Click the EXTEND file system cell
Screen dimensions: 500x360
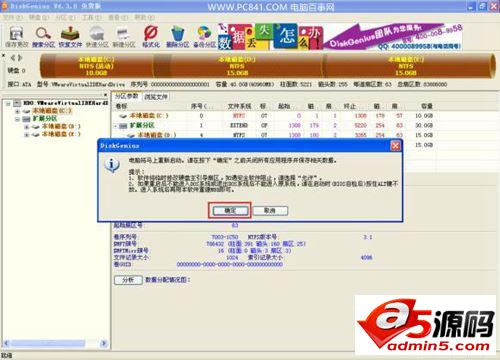click(x=239, y=126)
